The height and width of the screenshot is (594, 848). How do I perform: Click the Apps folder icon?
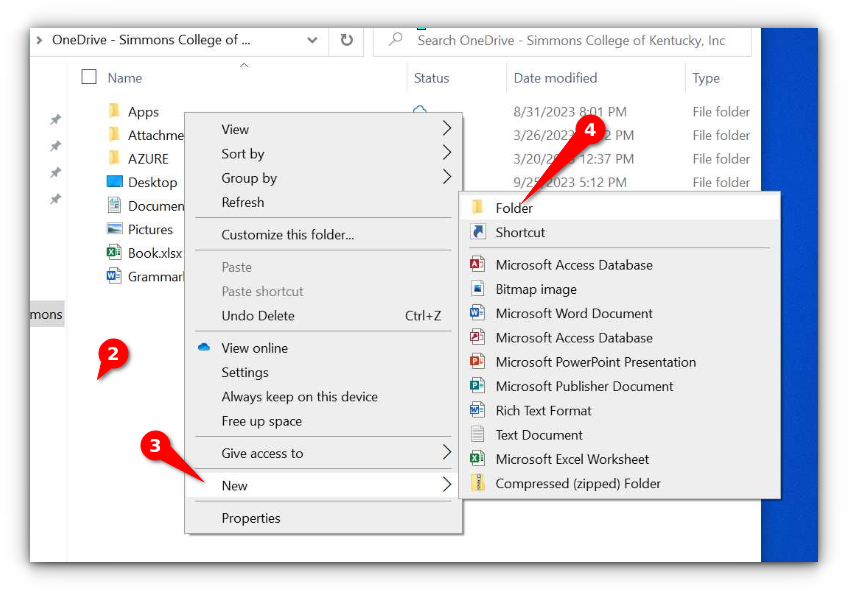pyautogui.click(x=114, y=111)
